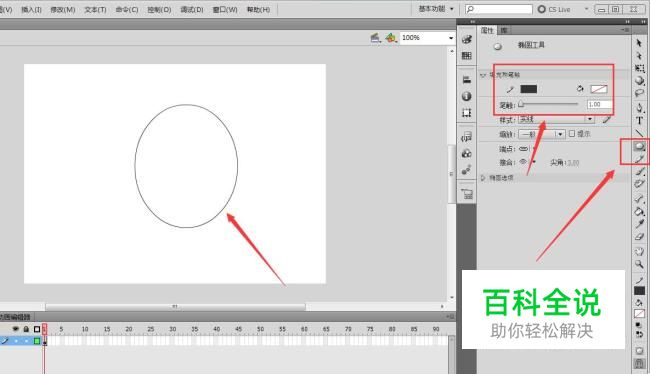Click the stroke color black swatch in properties
The image size is (650, 374).
click(528, 89)
